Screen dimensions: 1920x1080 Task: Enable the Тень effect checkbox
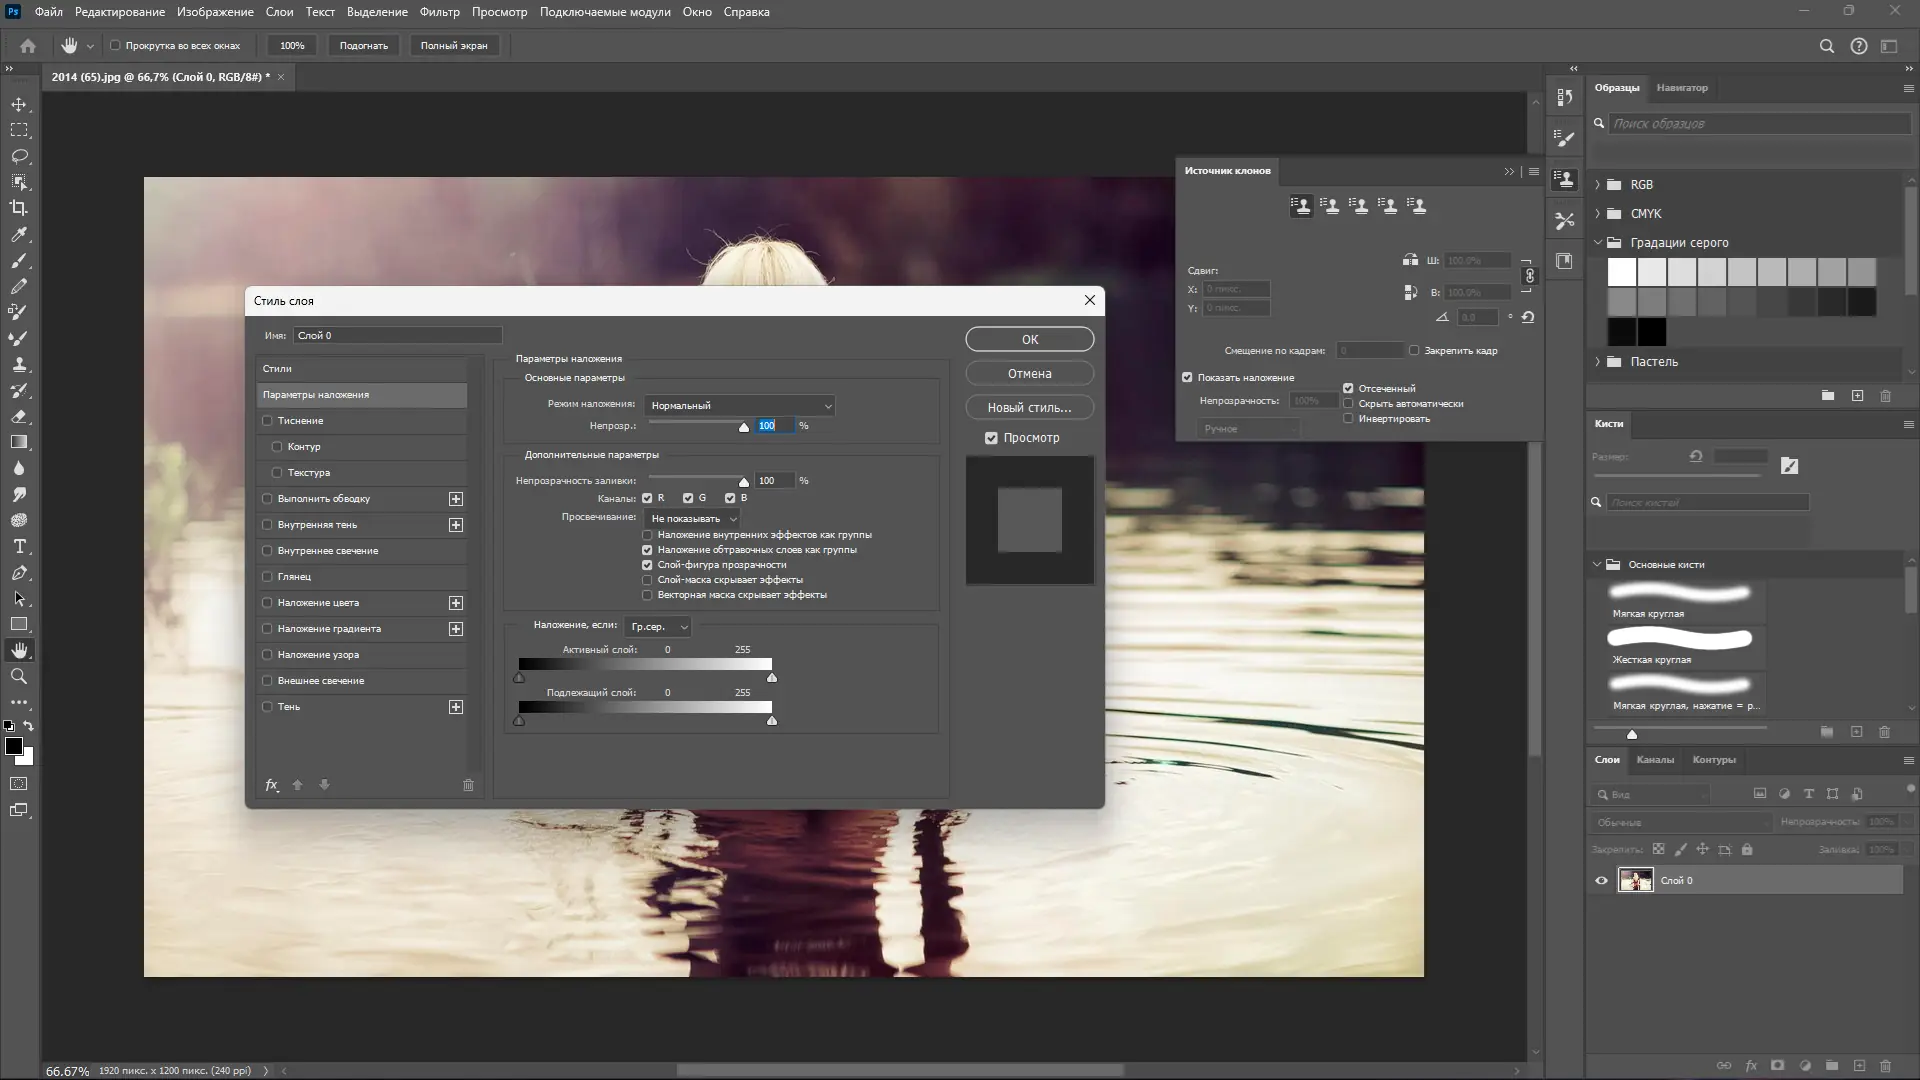pos(267,707)
